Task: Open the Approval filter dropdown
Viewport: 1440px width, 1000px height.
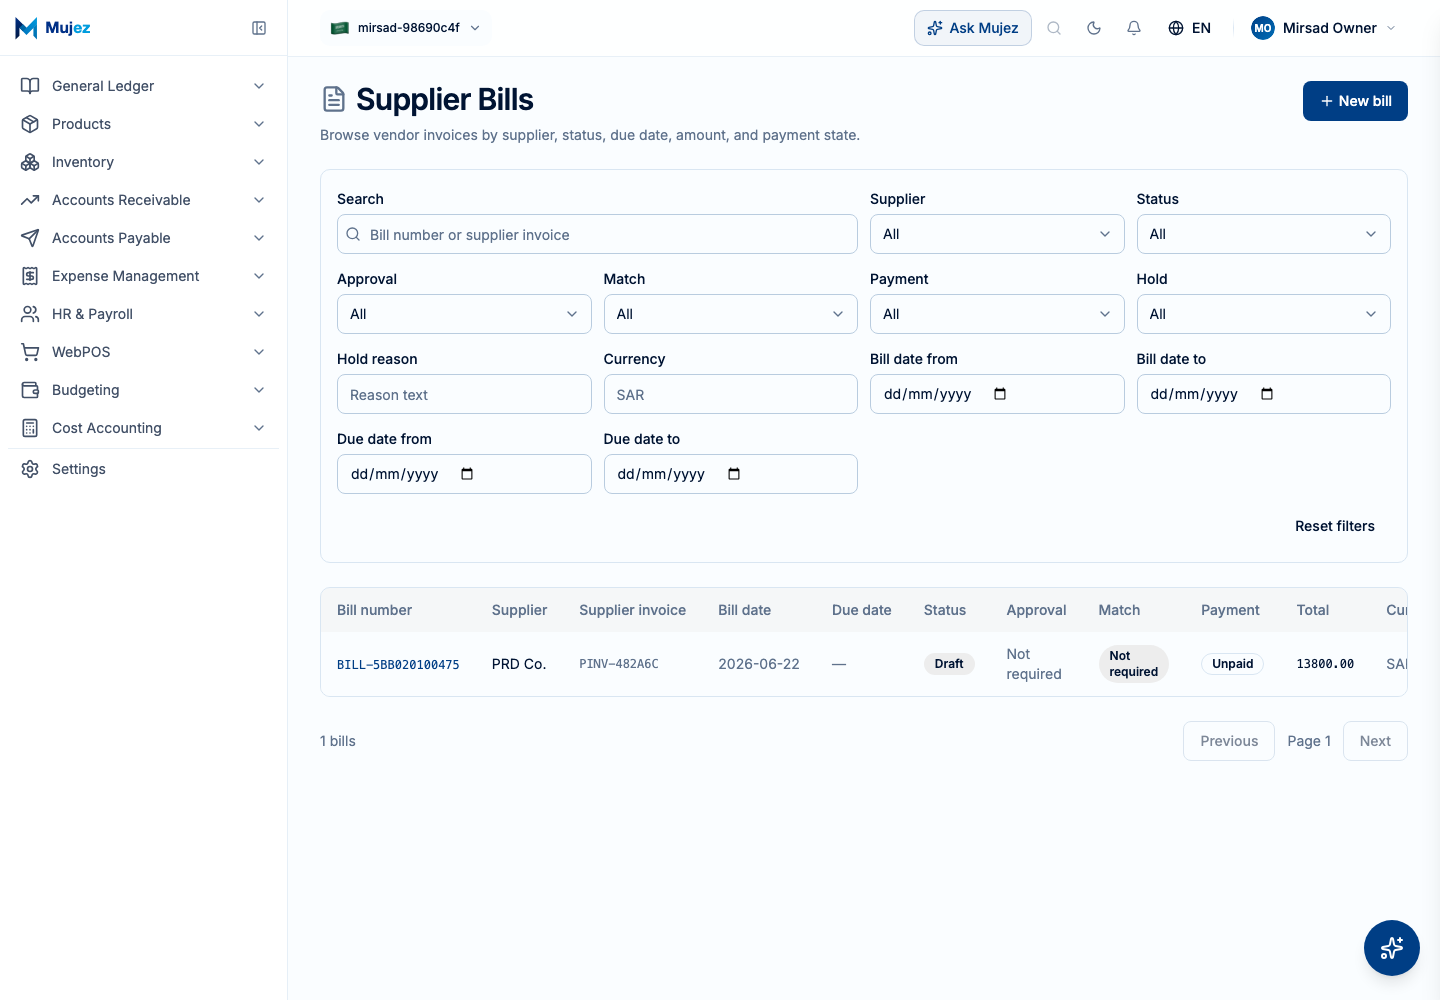Action: 464,314
